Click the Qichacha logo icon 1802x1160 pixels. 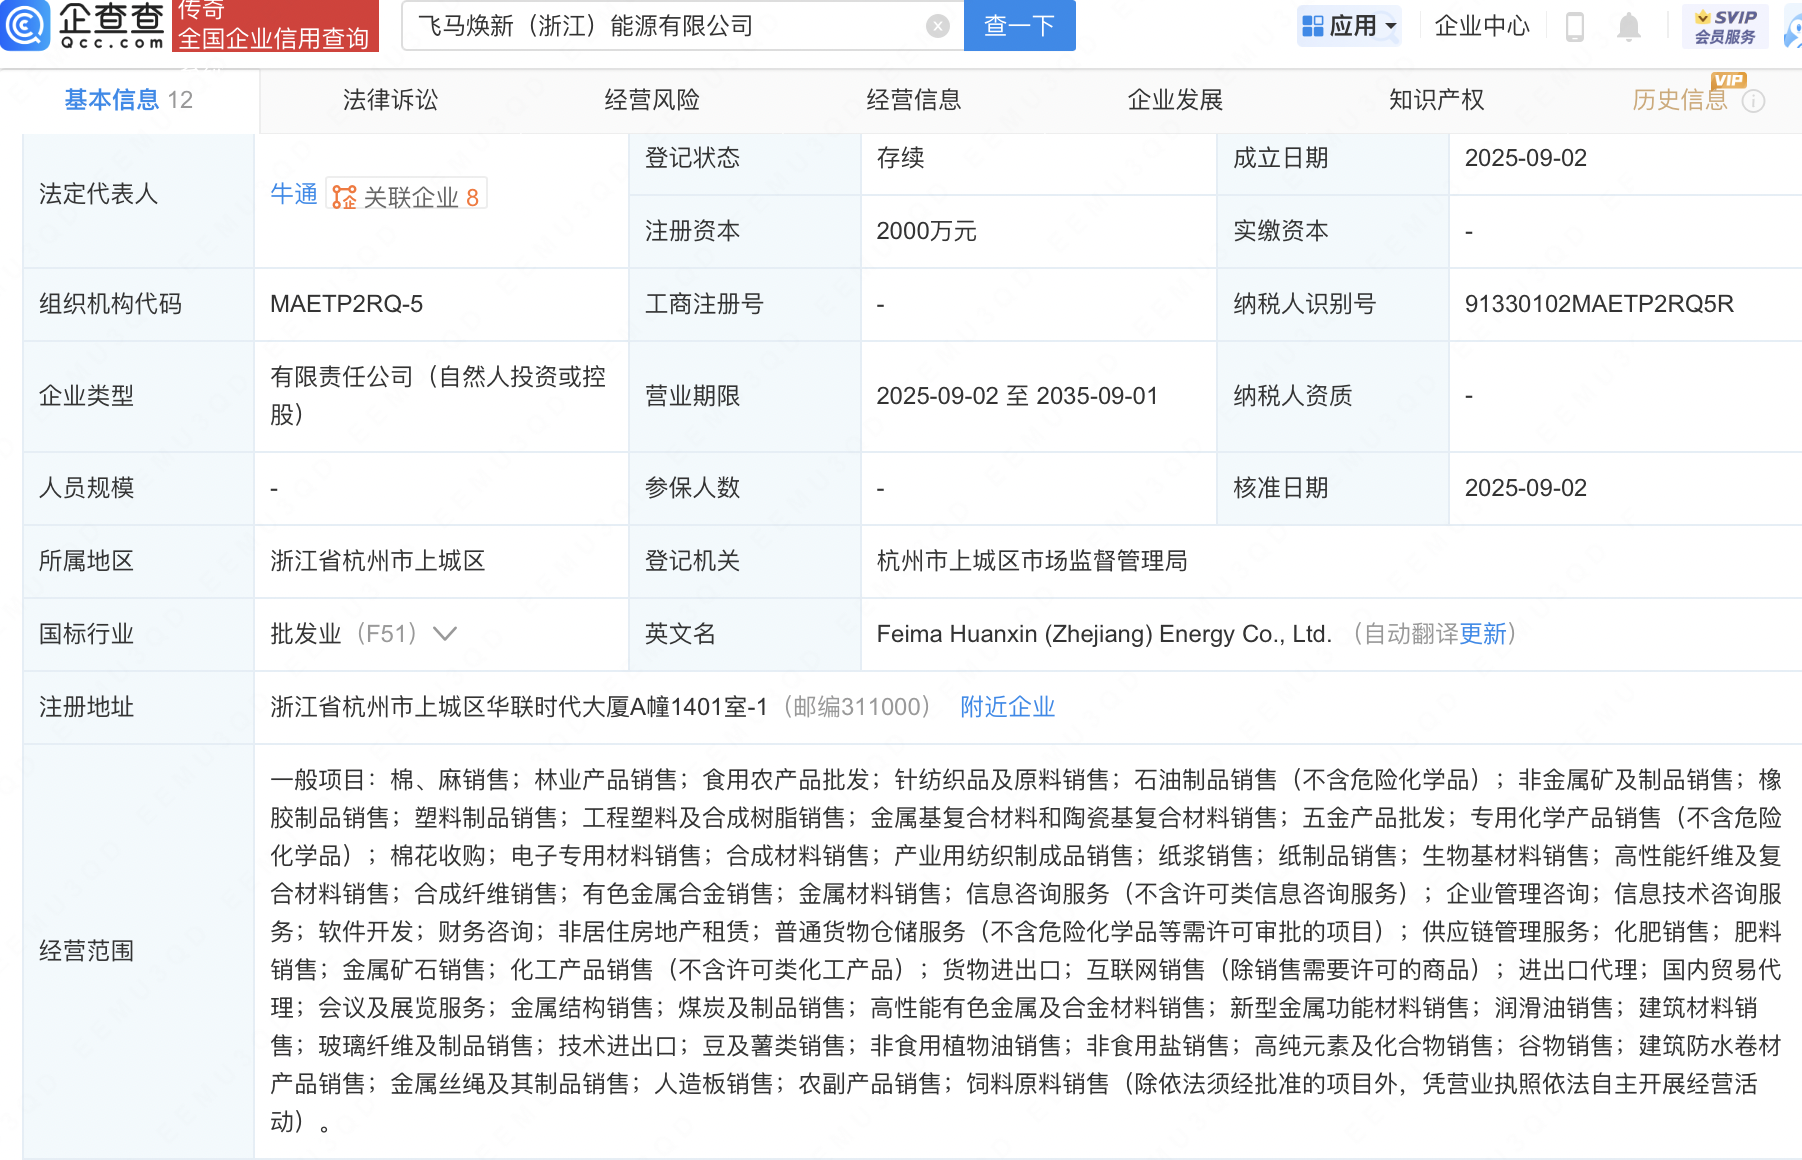click(24, 25)
